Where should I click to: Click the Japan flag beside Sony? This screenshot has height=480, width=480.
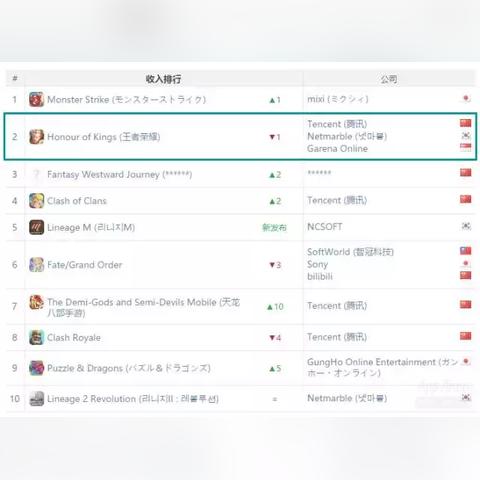tap(466, 264)
